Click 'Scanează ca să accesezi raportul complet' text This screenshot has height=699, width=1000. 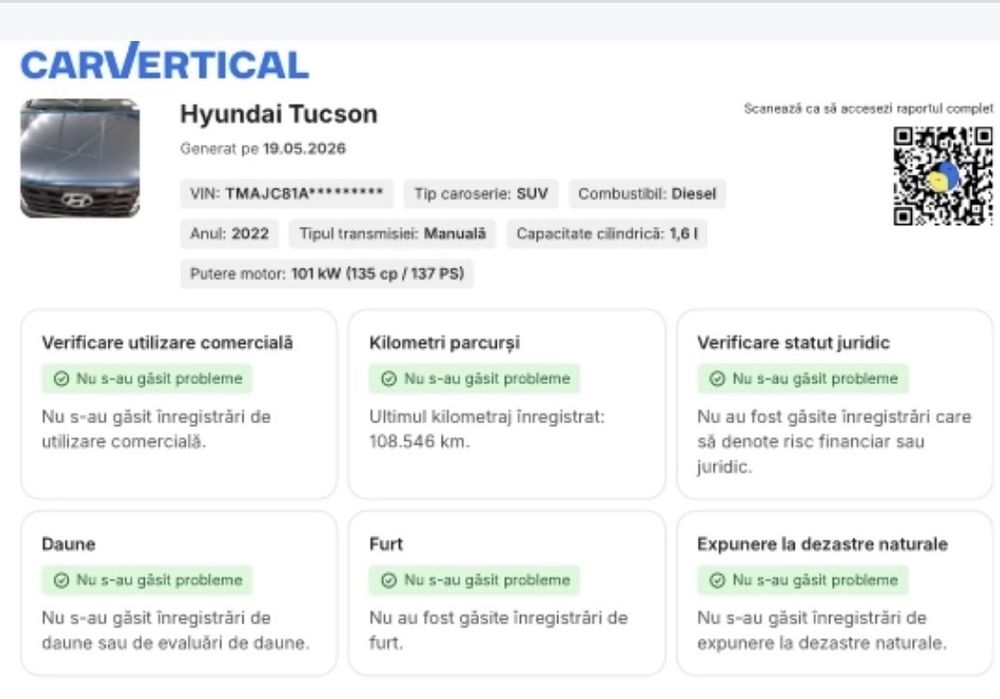tap(868, 108)
